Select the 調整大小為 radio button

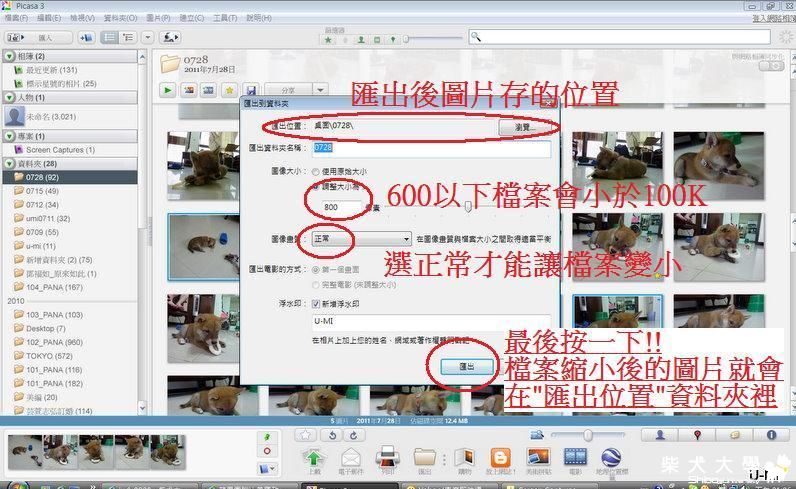pos(317,186)
